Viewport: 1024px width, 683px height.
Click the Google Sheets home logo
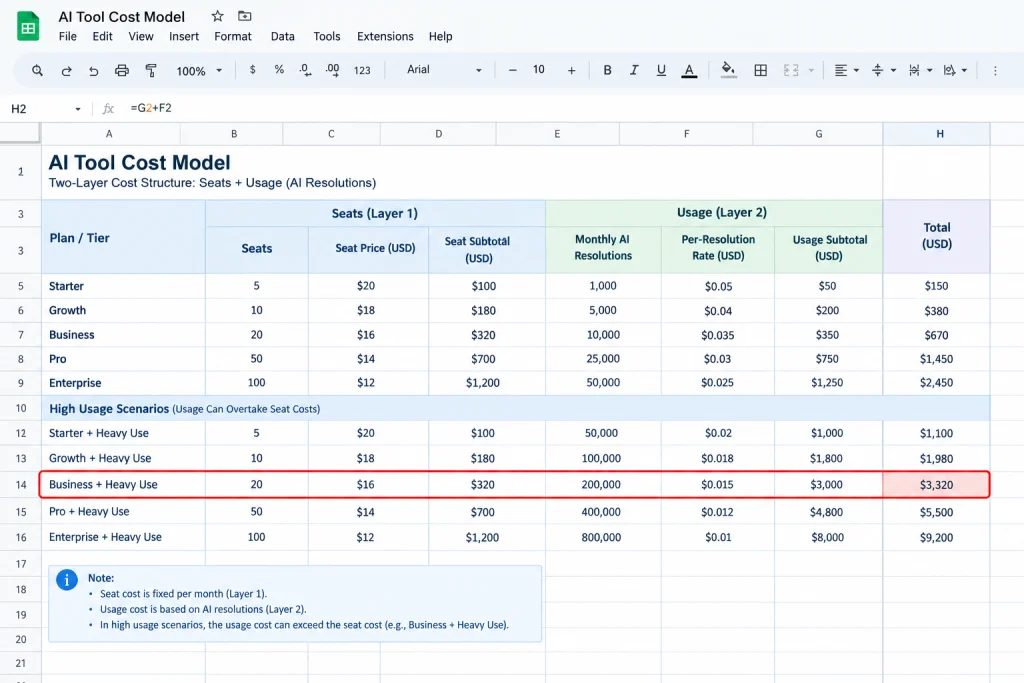27,27
